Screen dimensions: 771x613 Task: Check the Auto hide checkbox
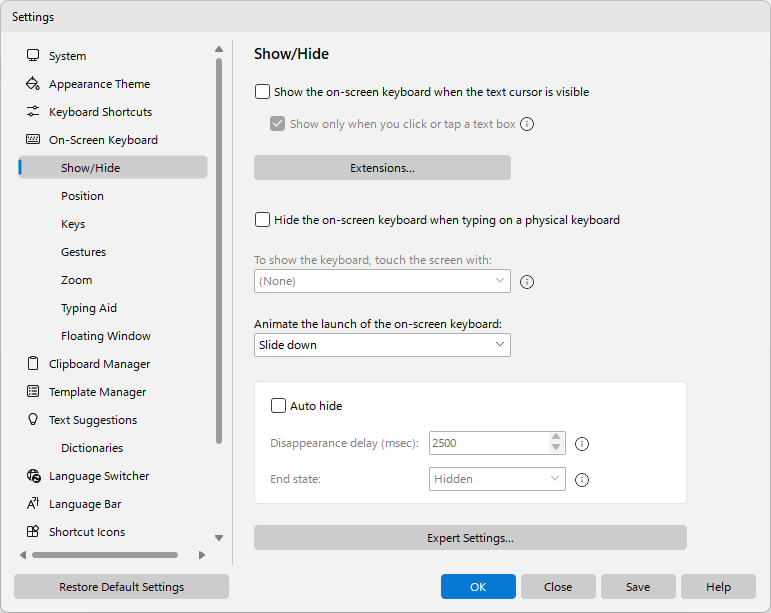(278, 406)
